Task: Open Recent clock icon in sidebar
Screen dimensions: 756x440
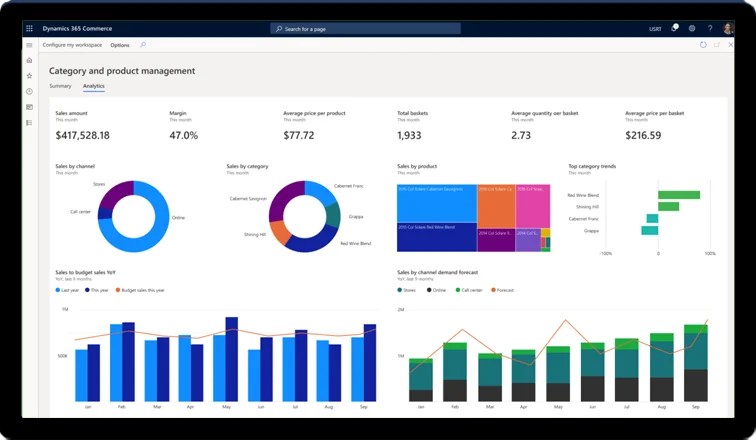Action: coord(29,91)
